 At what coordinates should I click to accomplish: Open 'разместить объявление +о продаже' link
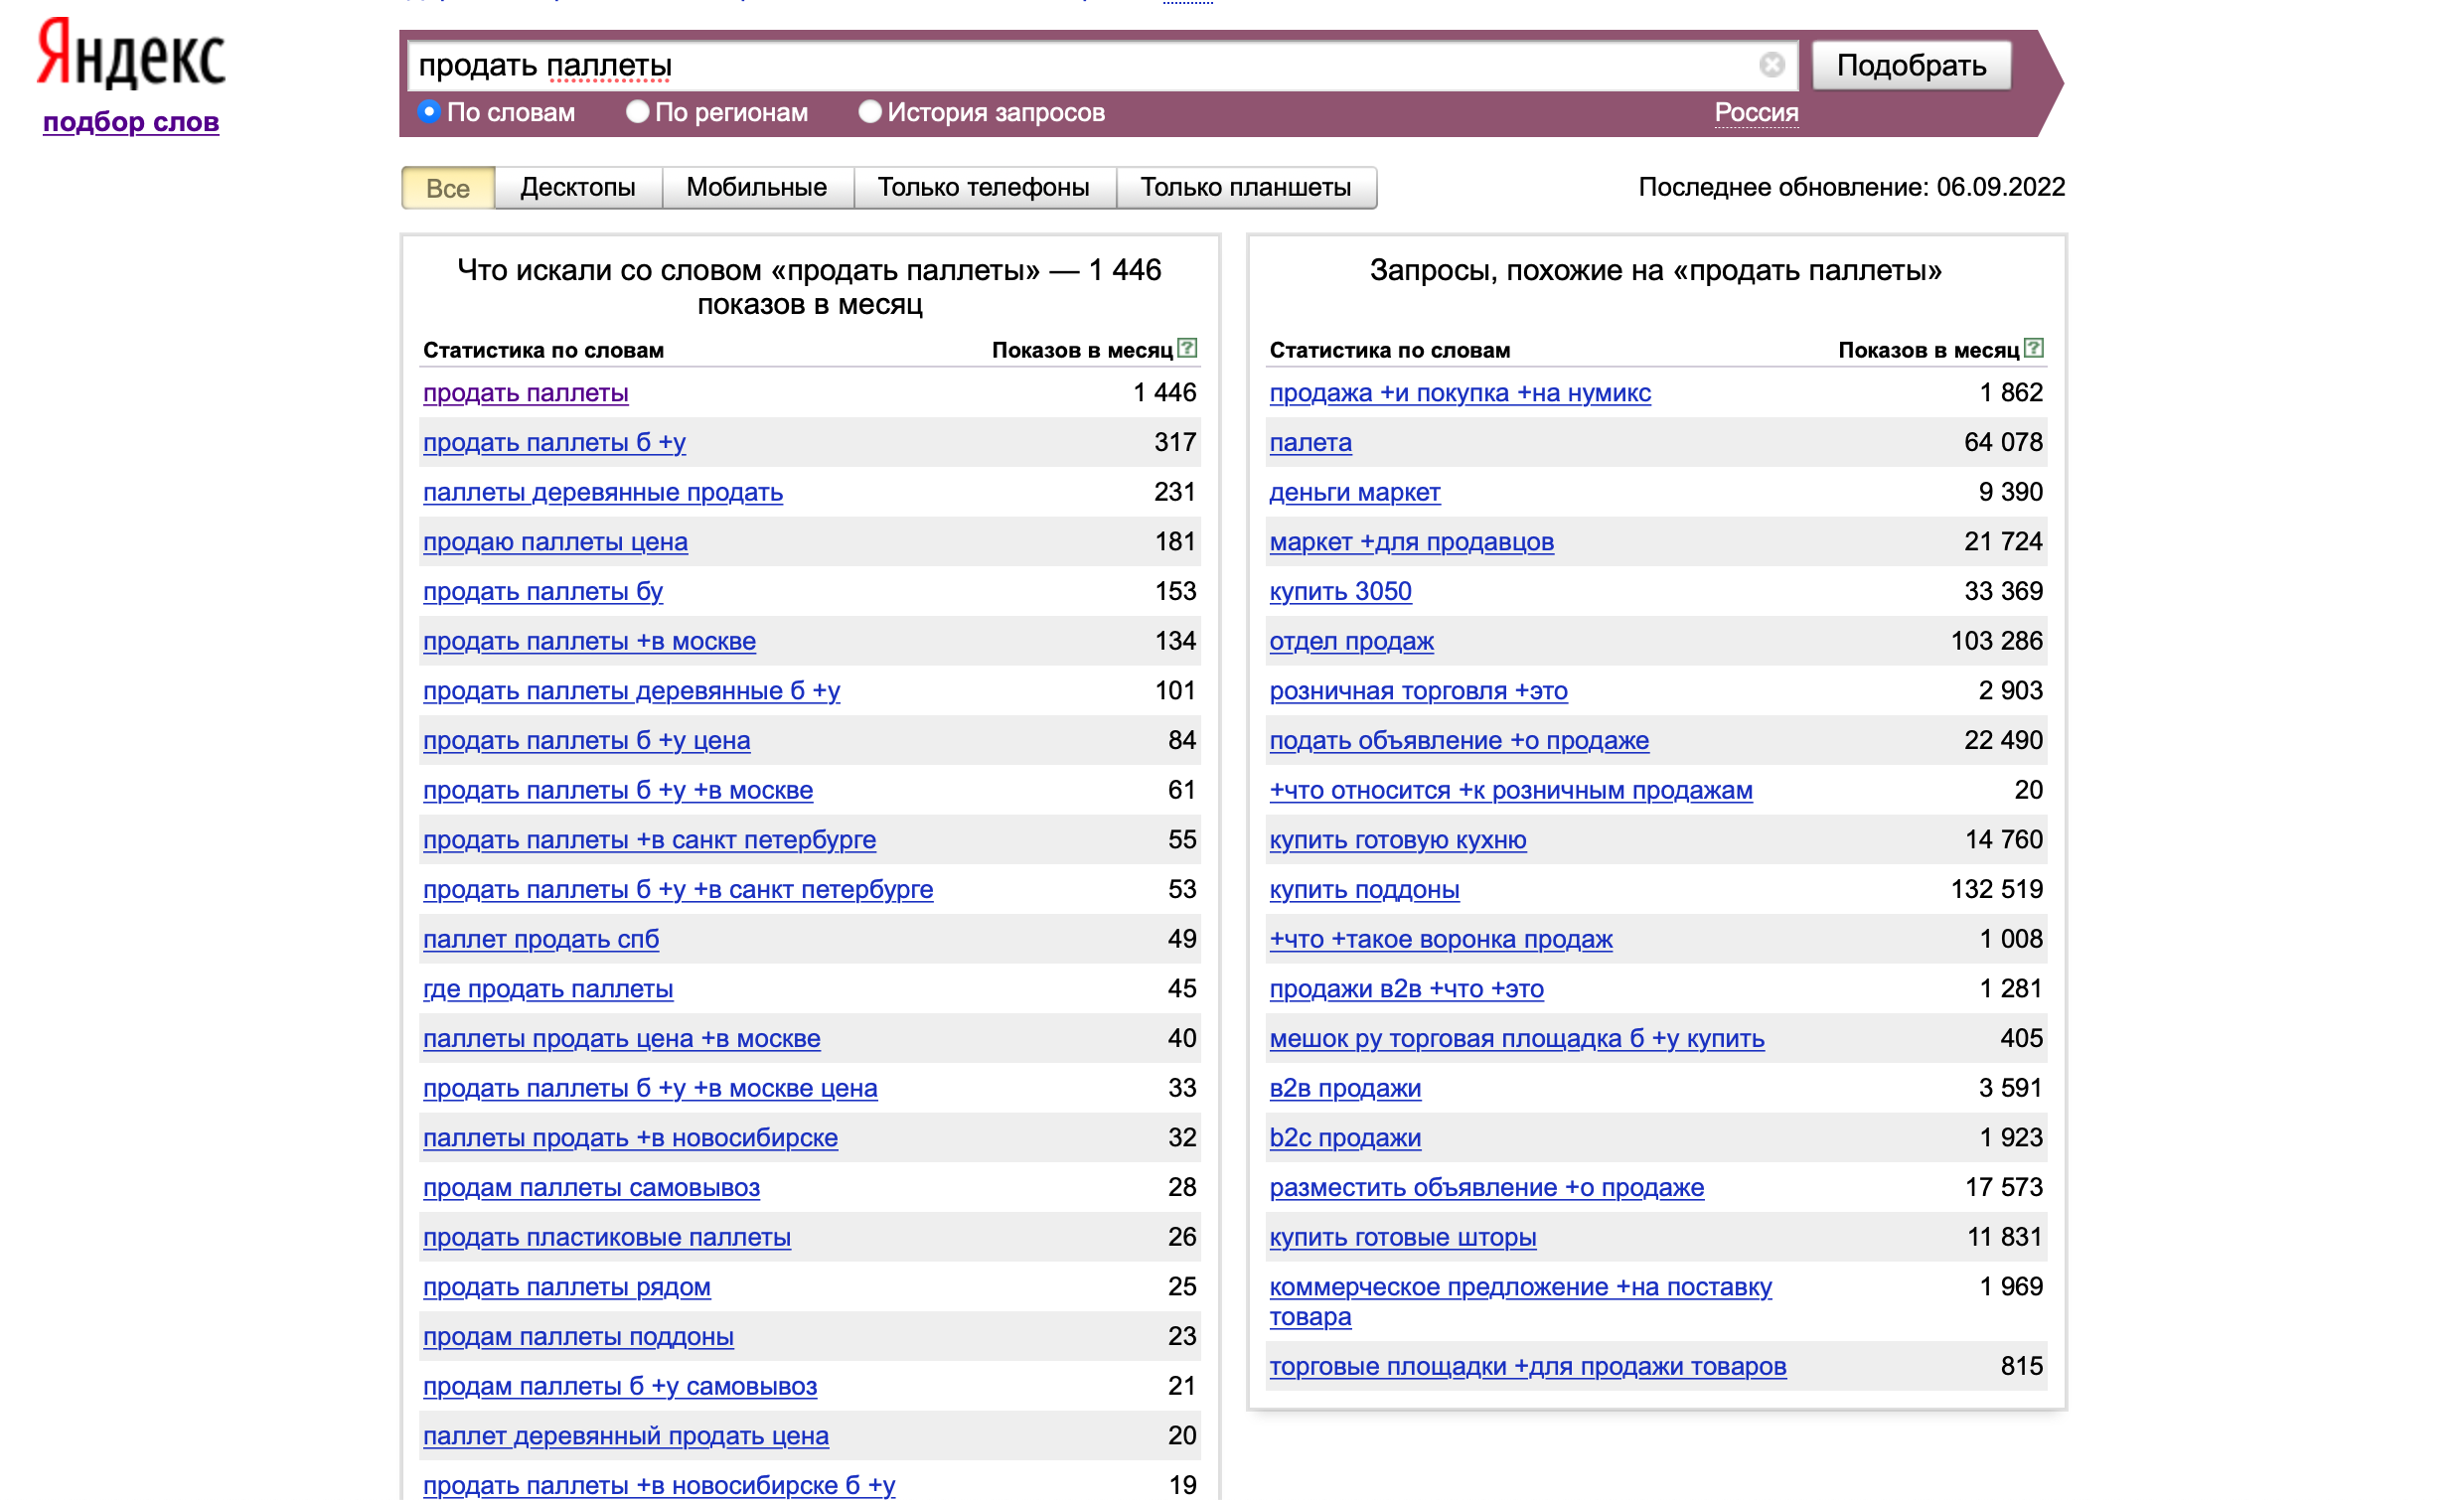(x=1487, y=1188)
